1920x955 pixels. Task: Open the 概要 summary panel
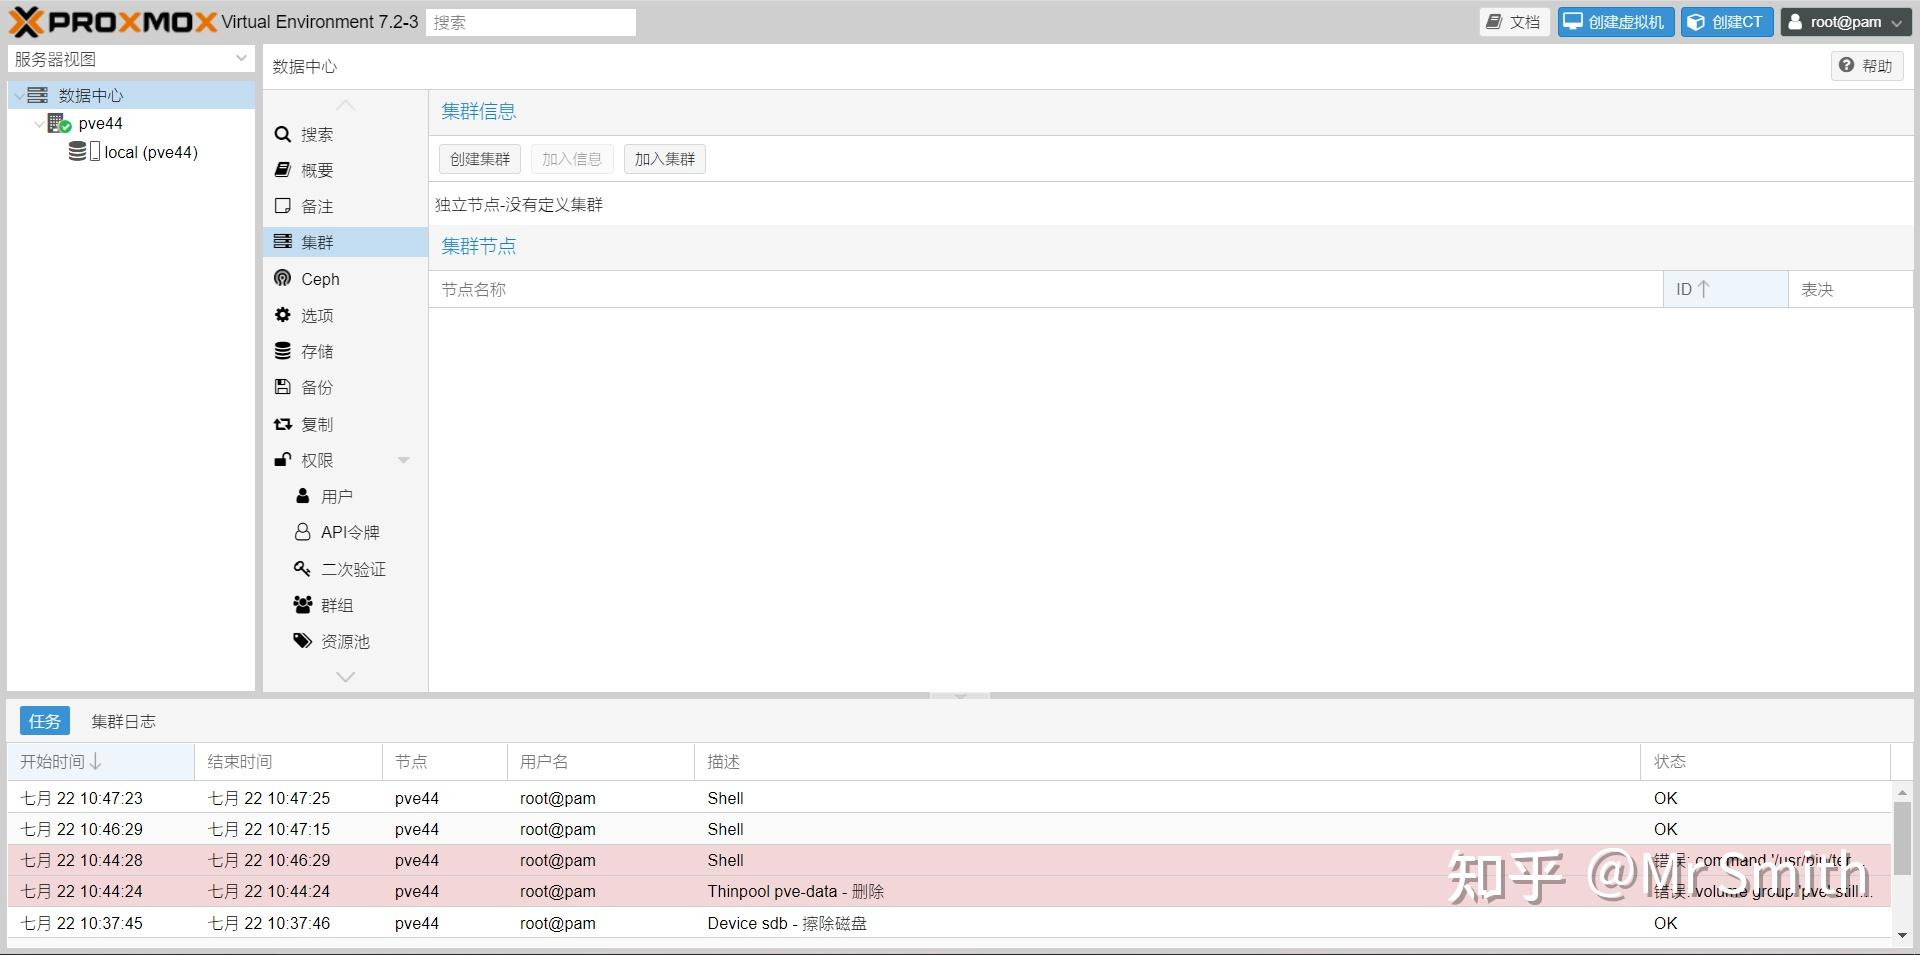(317, 169)
